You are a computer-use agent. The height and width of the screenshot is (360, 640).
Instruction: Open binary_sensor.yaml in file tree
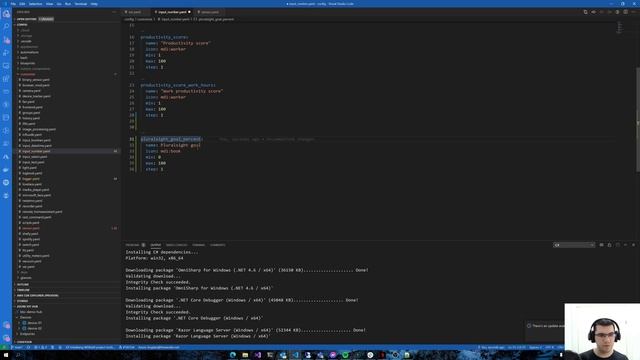pyautogui.click(x=36, y=80)
